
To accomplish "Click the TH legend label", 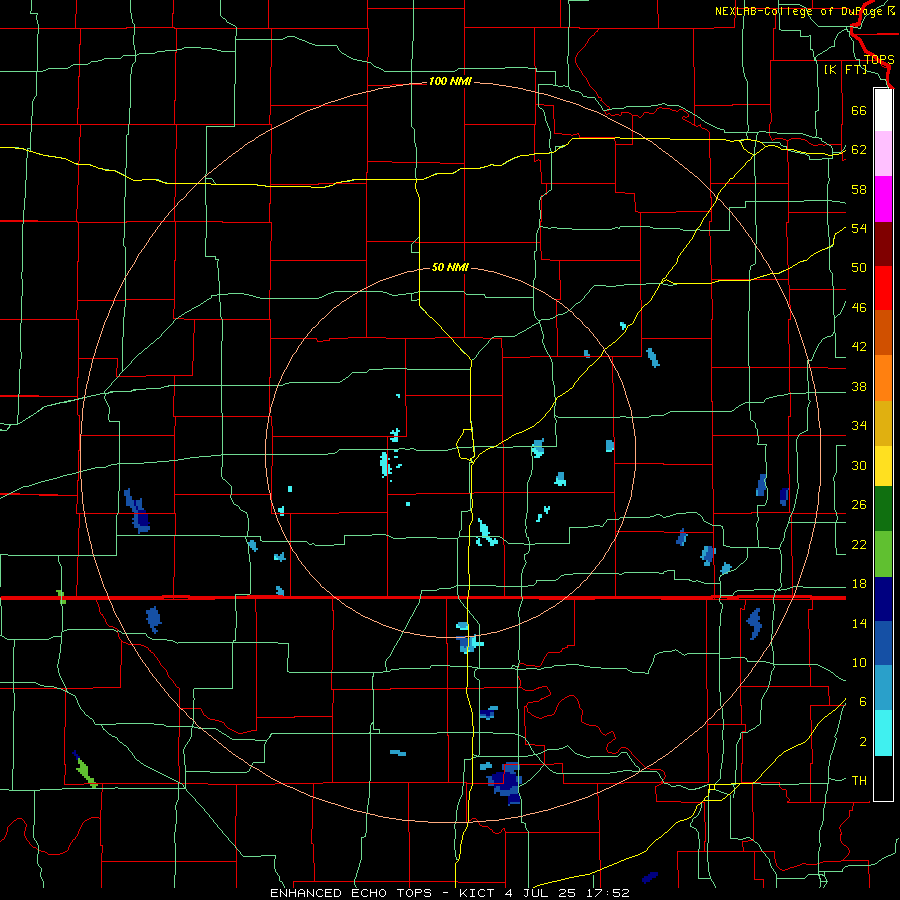I will (859, 780).
